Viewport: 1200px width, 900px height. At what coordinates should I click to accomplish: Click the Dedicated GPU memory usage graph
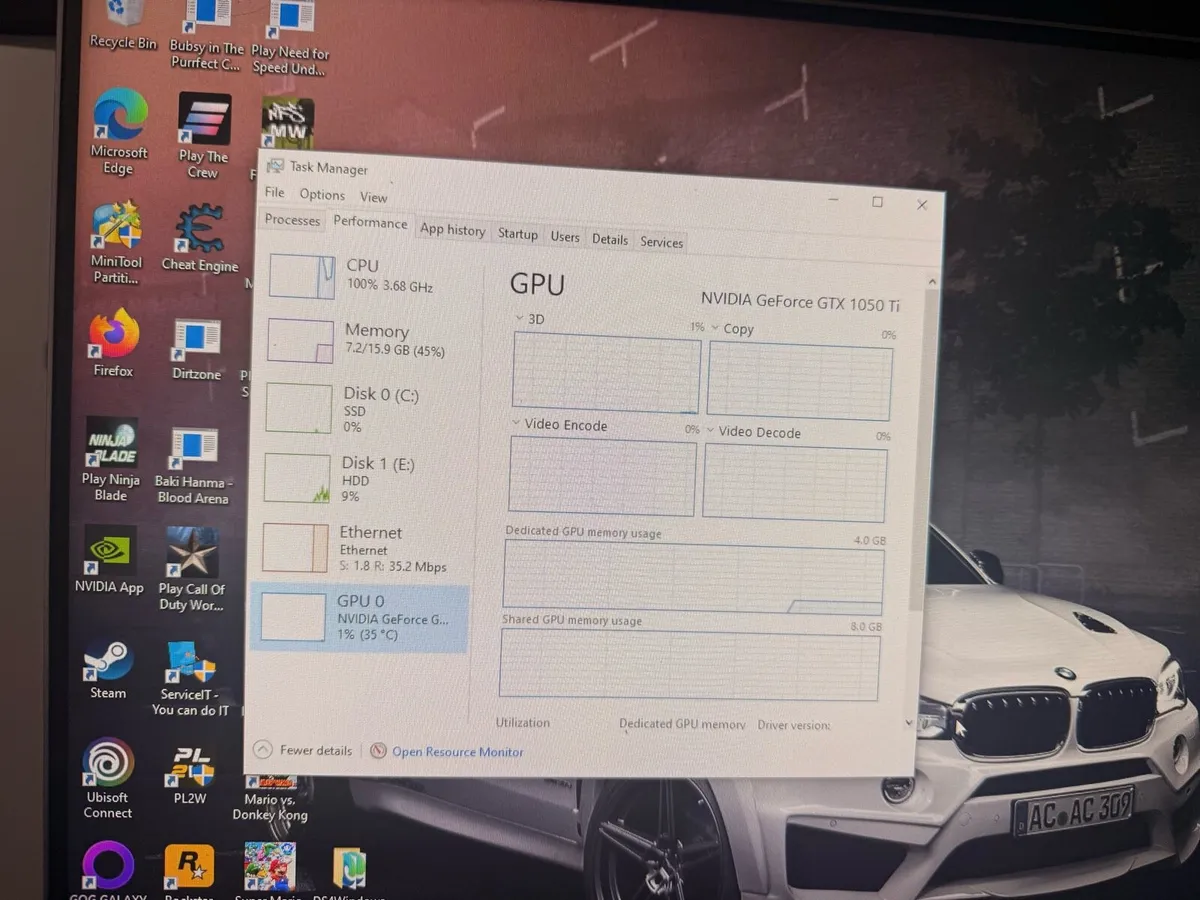coord(693,578)
